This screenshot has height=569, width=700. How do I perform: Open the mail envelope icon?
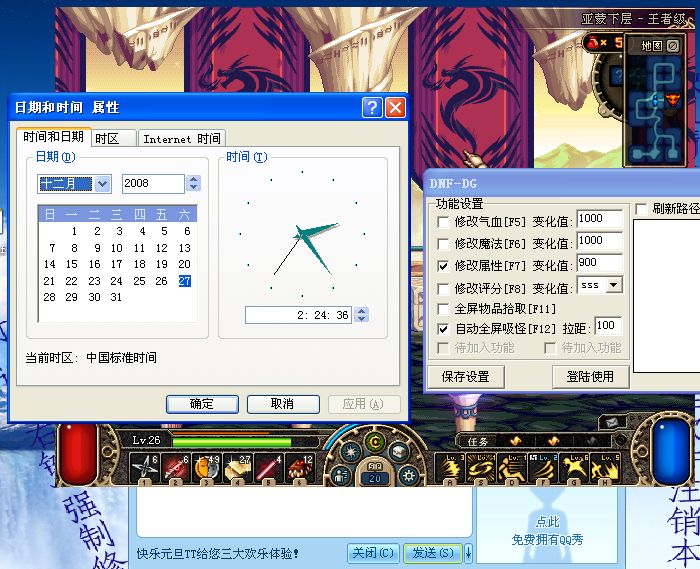(x=611, y=422)
